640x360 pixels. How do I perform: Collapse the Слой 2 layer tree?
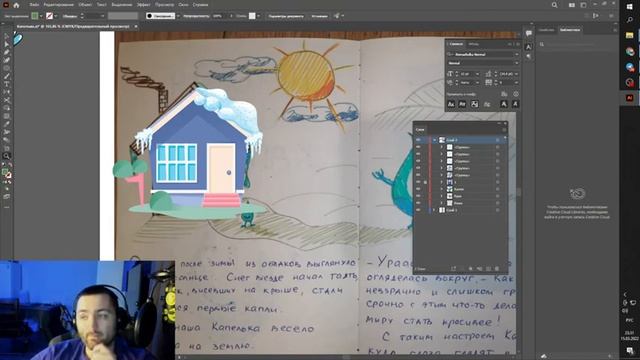[434, 140]
